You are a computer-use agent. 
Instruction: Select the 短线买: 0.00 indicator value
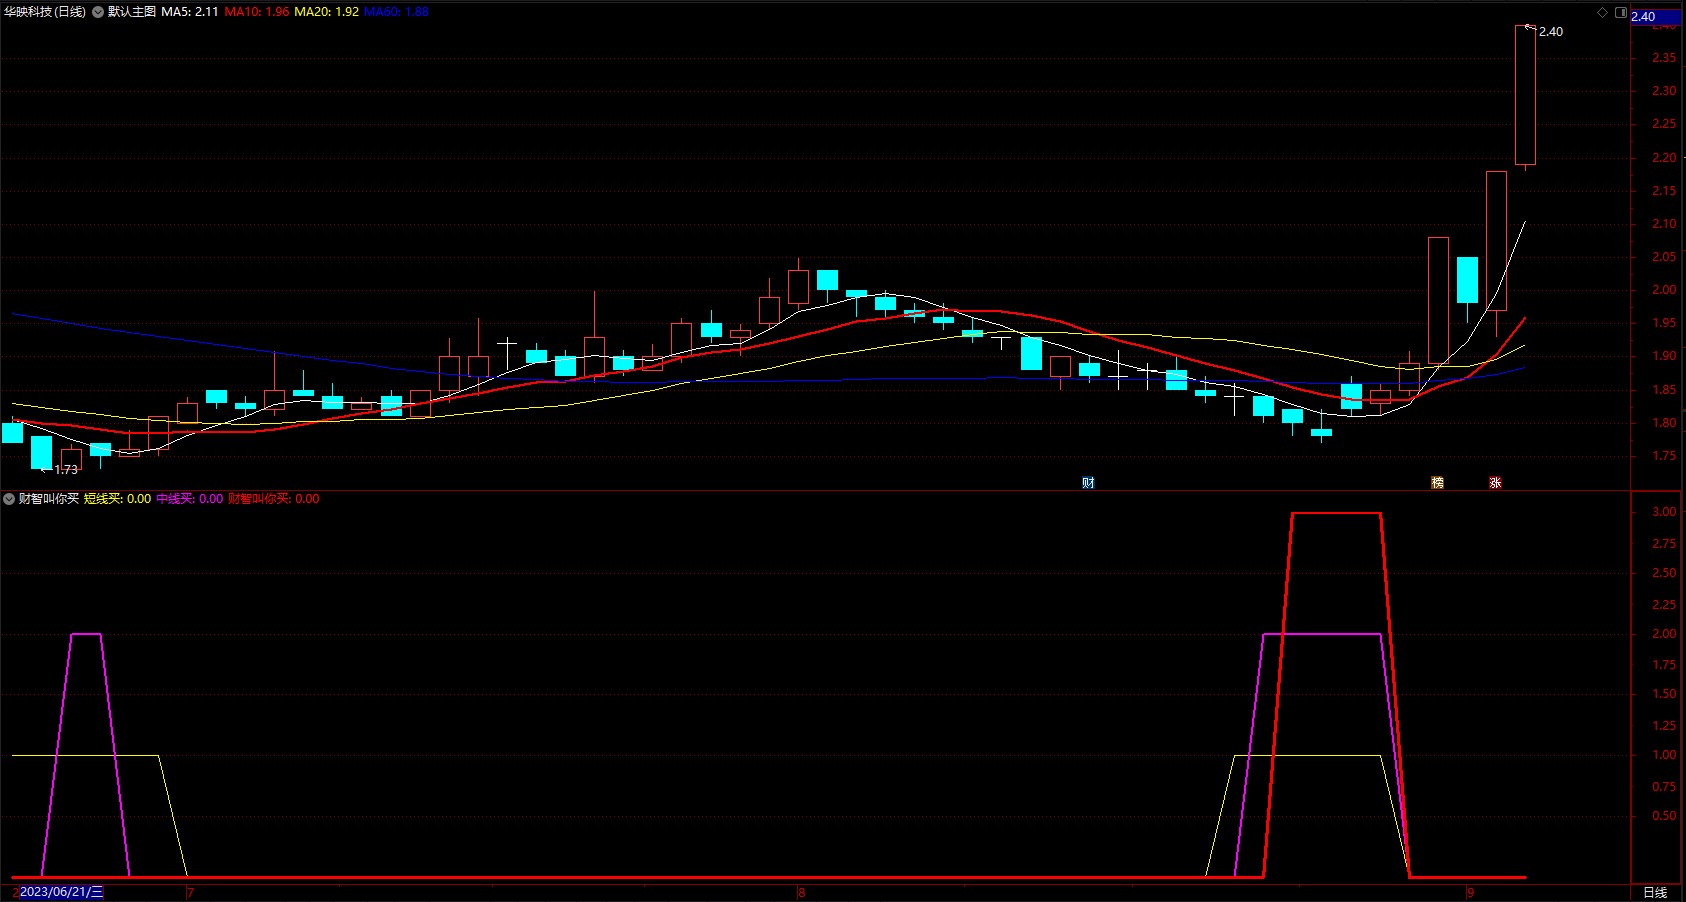pyautogui.click(x=117, y=498)
